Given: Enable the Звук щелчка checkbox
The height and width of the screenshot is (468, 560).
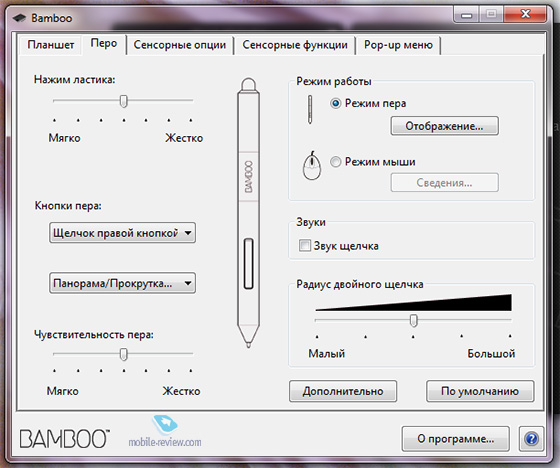Looking at the screenshot, I should [x=304, y=245].
